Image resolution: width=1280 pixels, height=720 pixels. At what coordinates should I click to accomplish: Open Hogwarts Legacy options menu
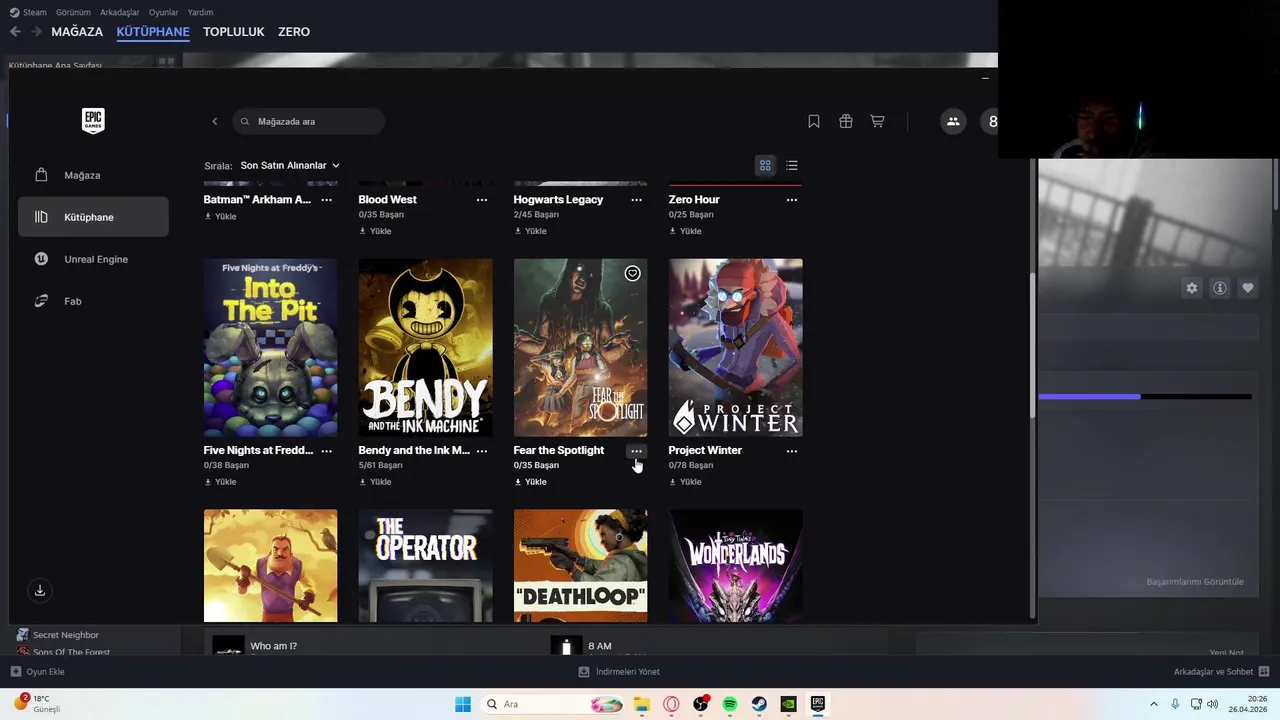637,200
